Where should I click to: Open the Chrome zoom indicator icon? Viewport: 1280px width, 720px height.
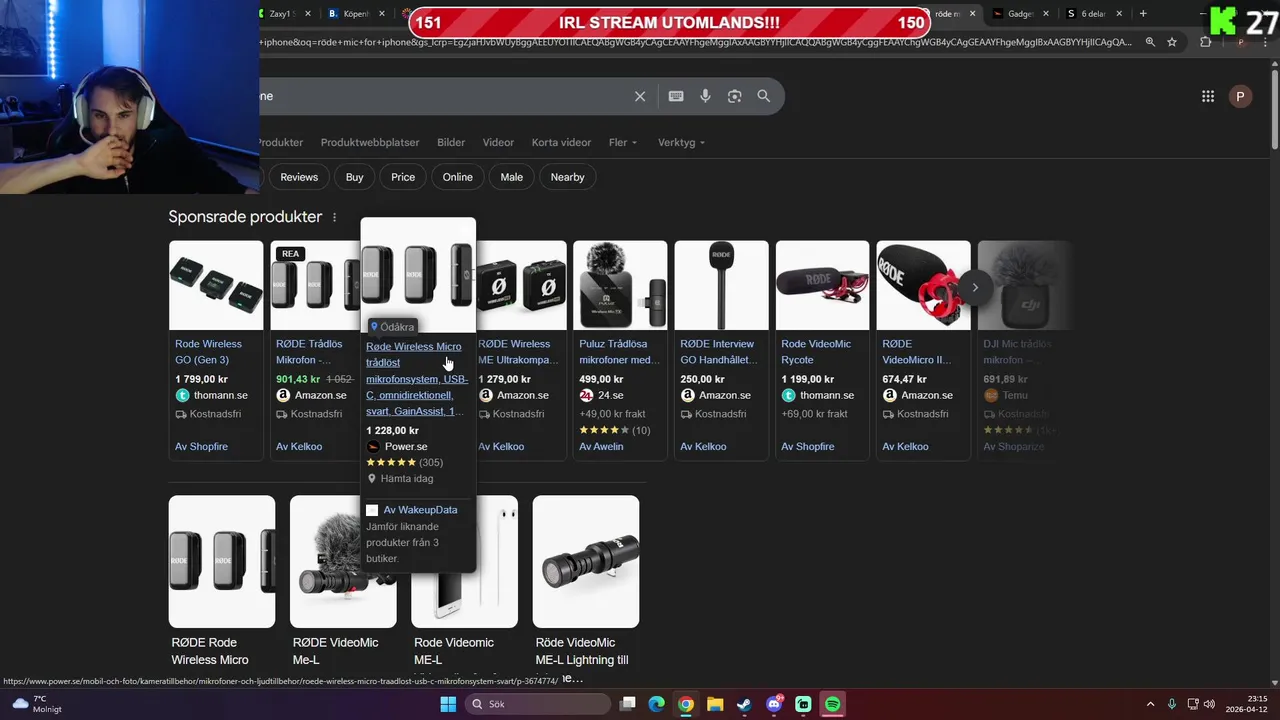[1150, 42]
